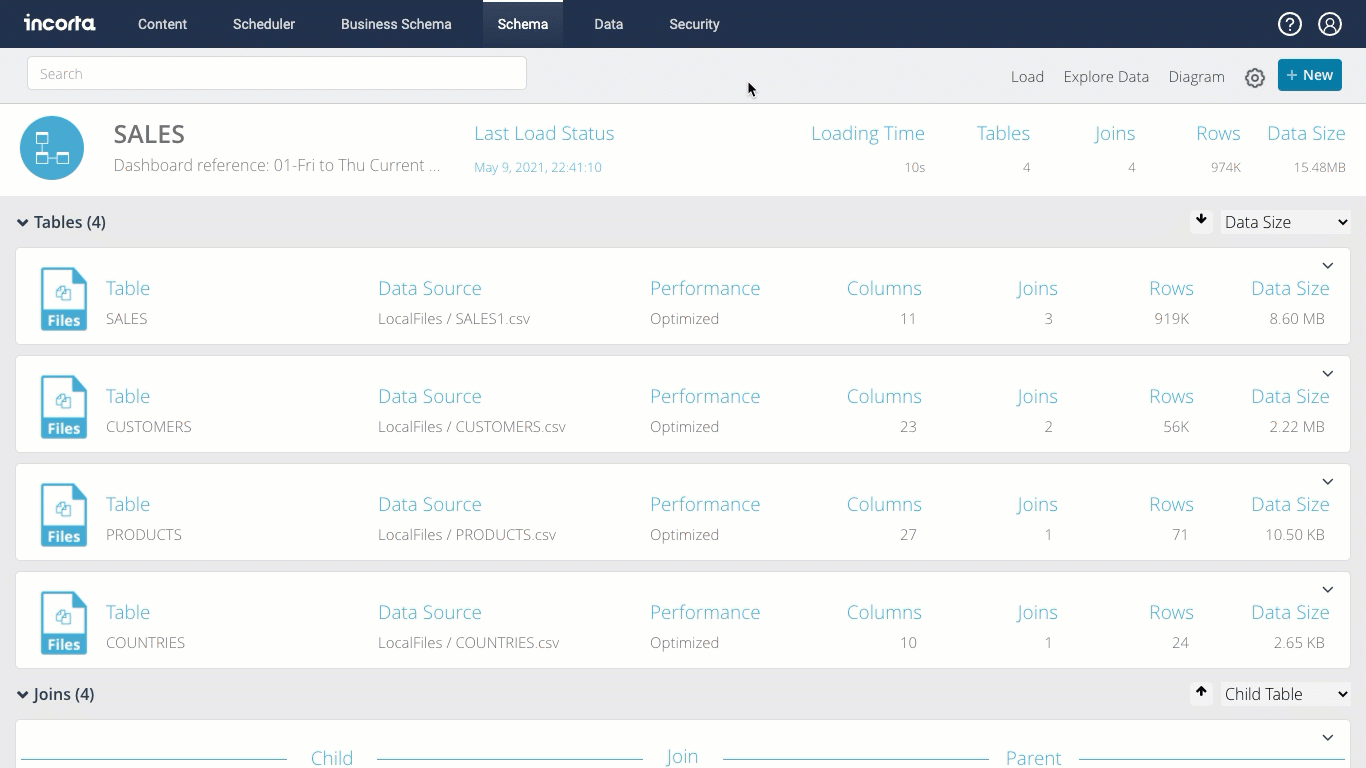Click the 2.22 MB data size value

(x=1297, y=427)
